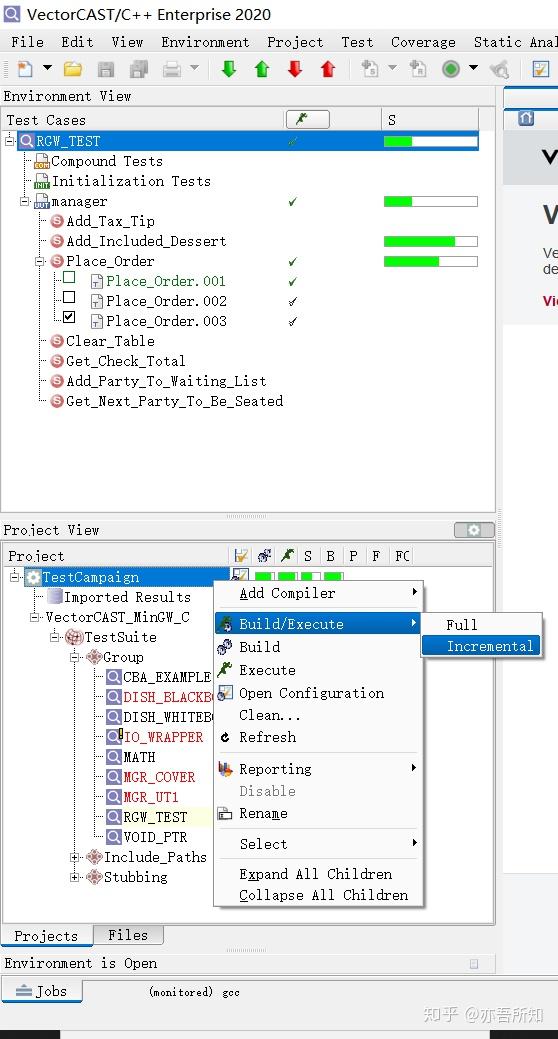Uncheck the Place_Order.003 test case checkbox

(x=69, y=317)
